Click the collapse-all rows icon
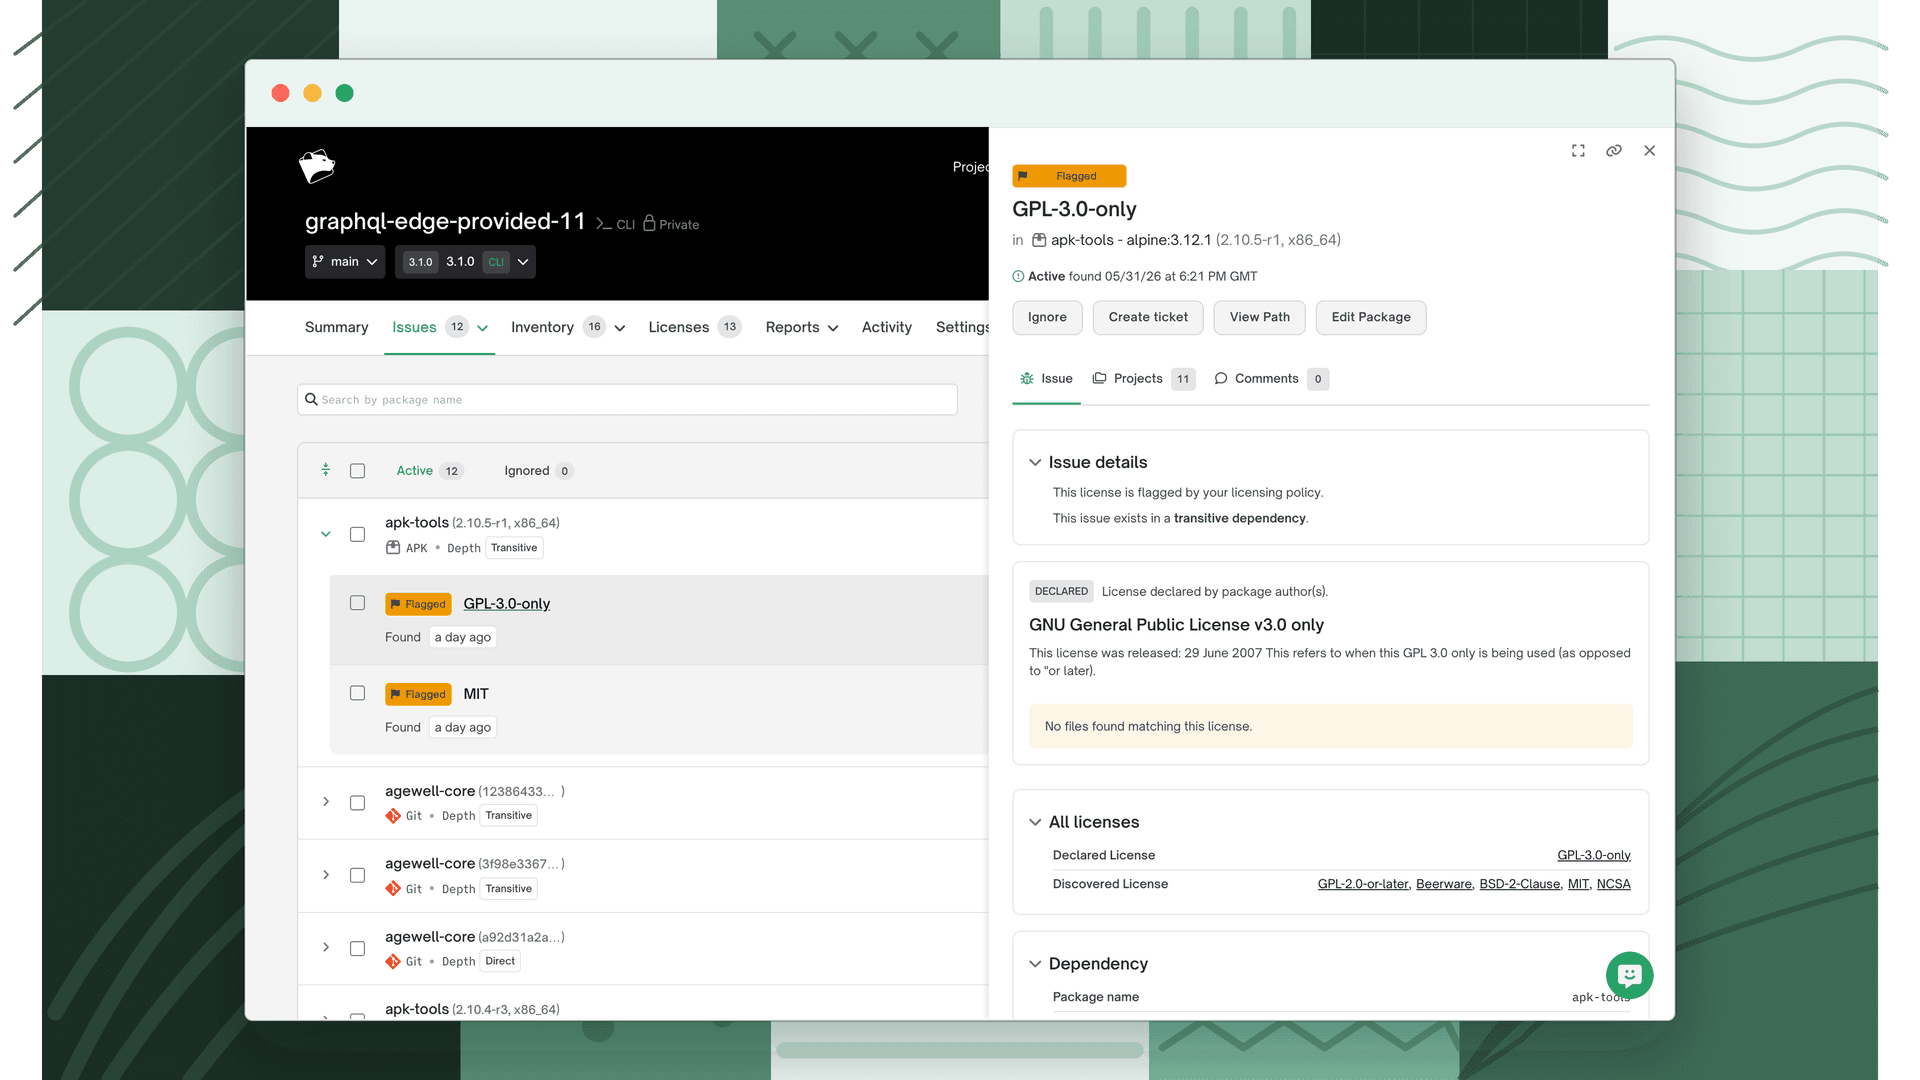The height and width of the screenshot is (1080, 1920). [326, 469]
